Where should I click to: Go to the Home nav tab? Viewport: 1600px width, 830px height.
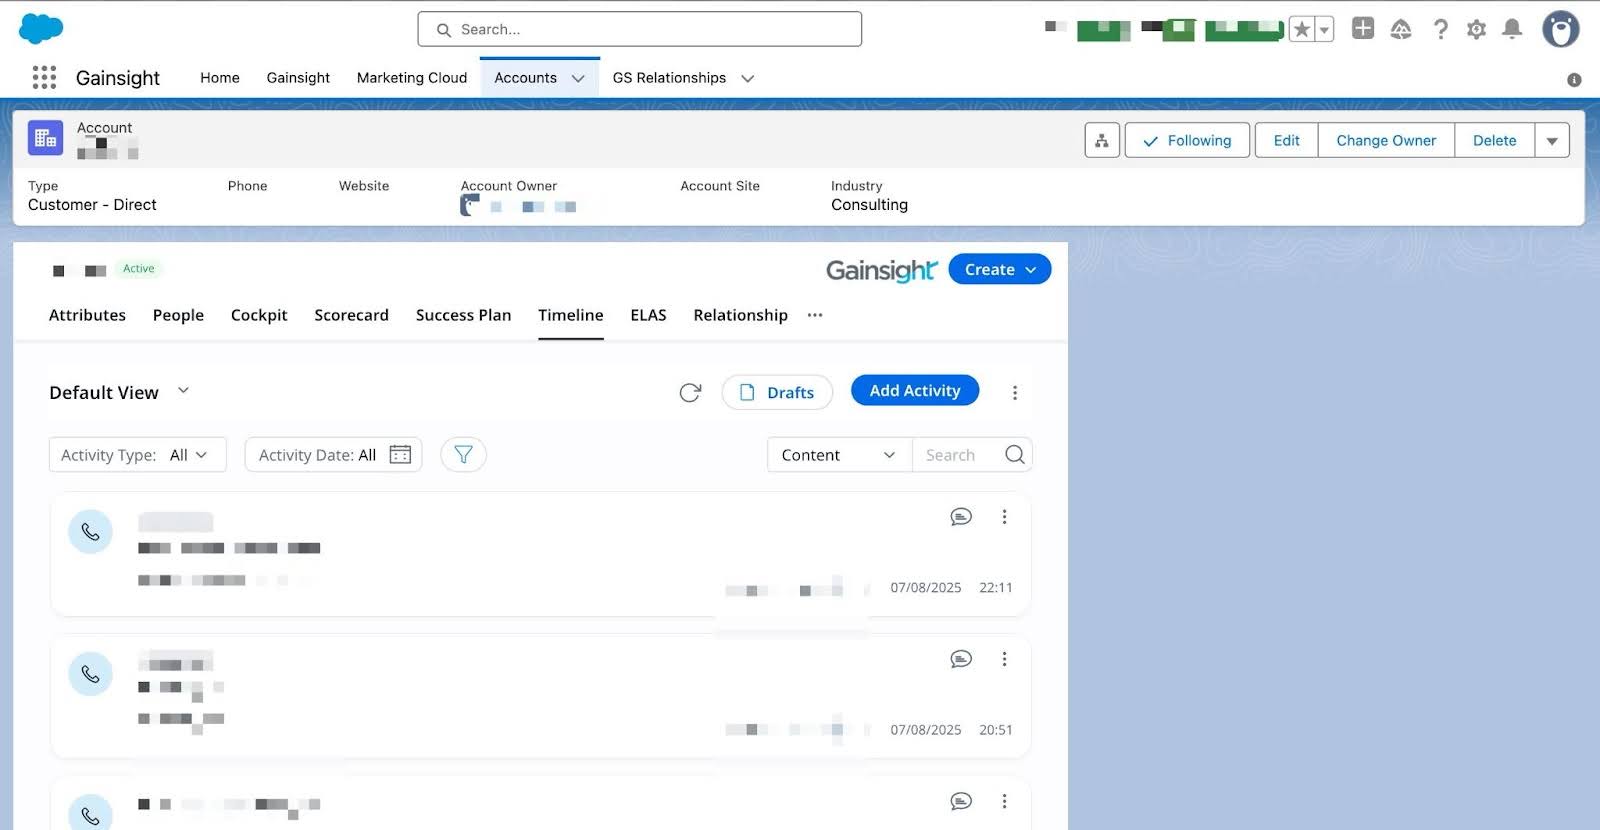coord(220,78)
